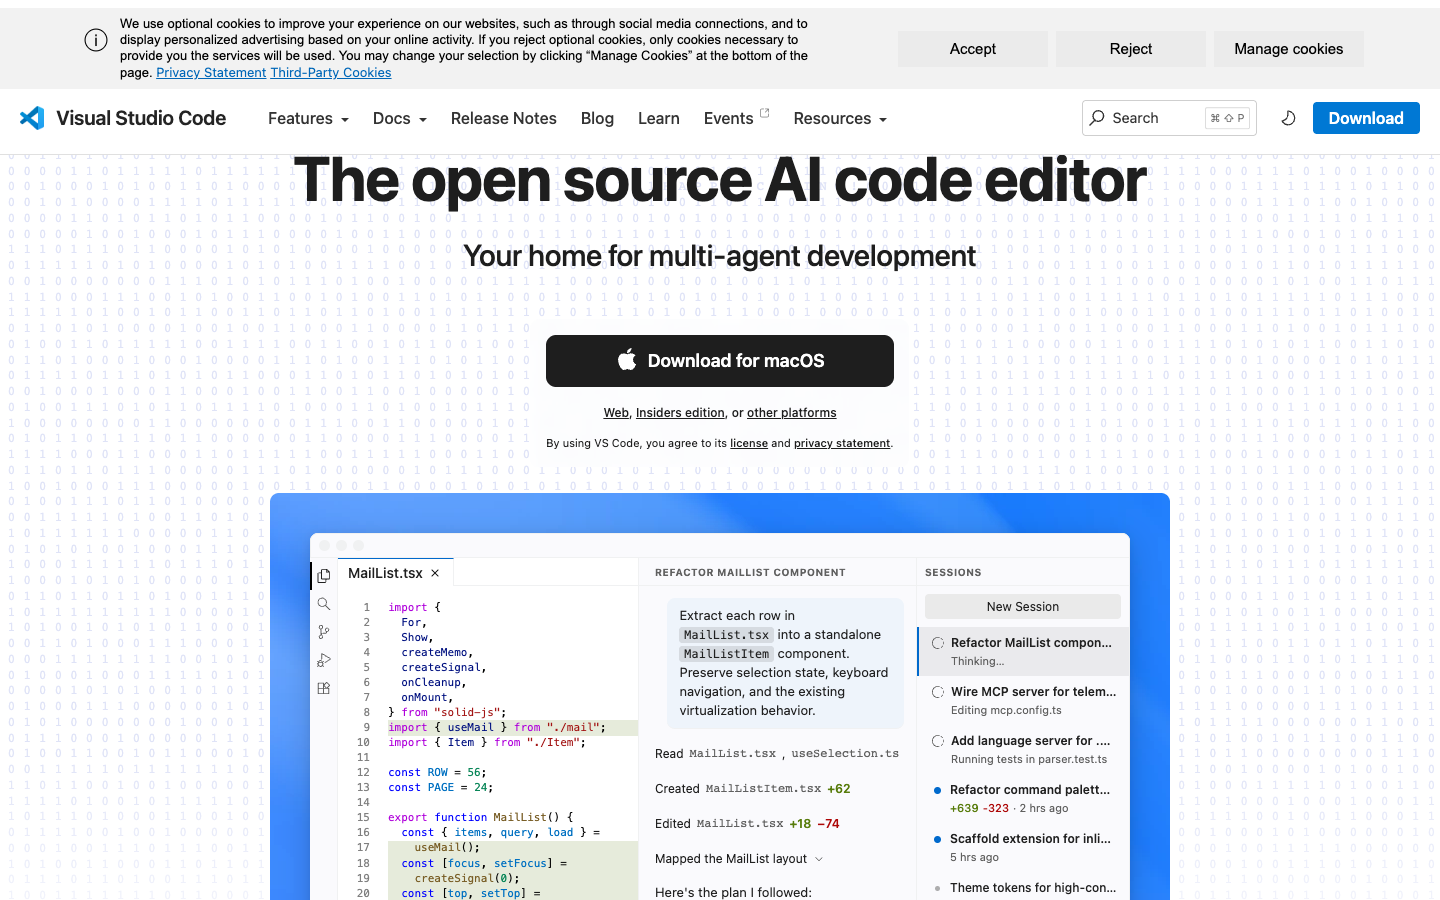Click the MailListItem chip in the prompt

click(726, 654)
